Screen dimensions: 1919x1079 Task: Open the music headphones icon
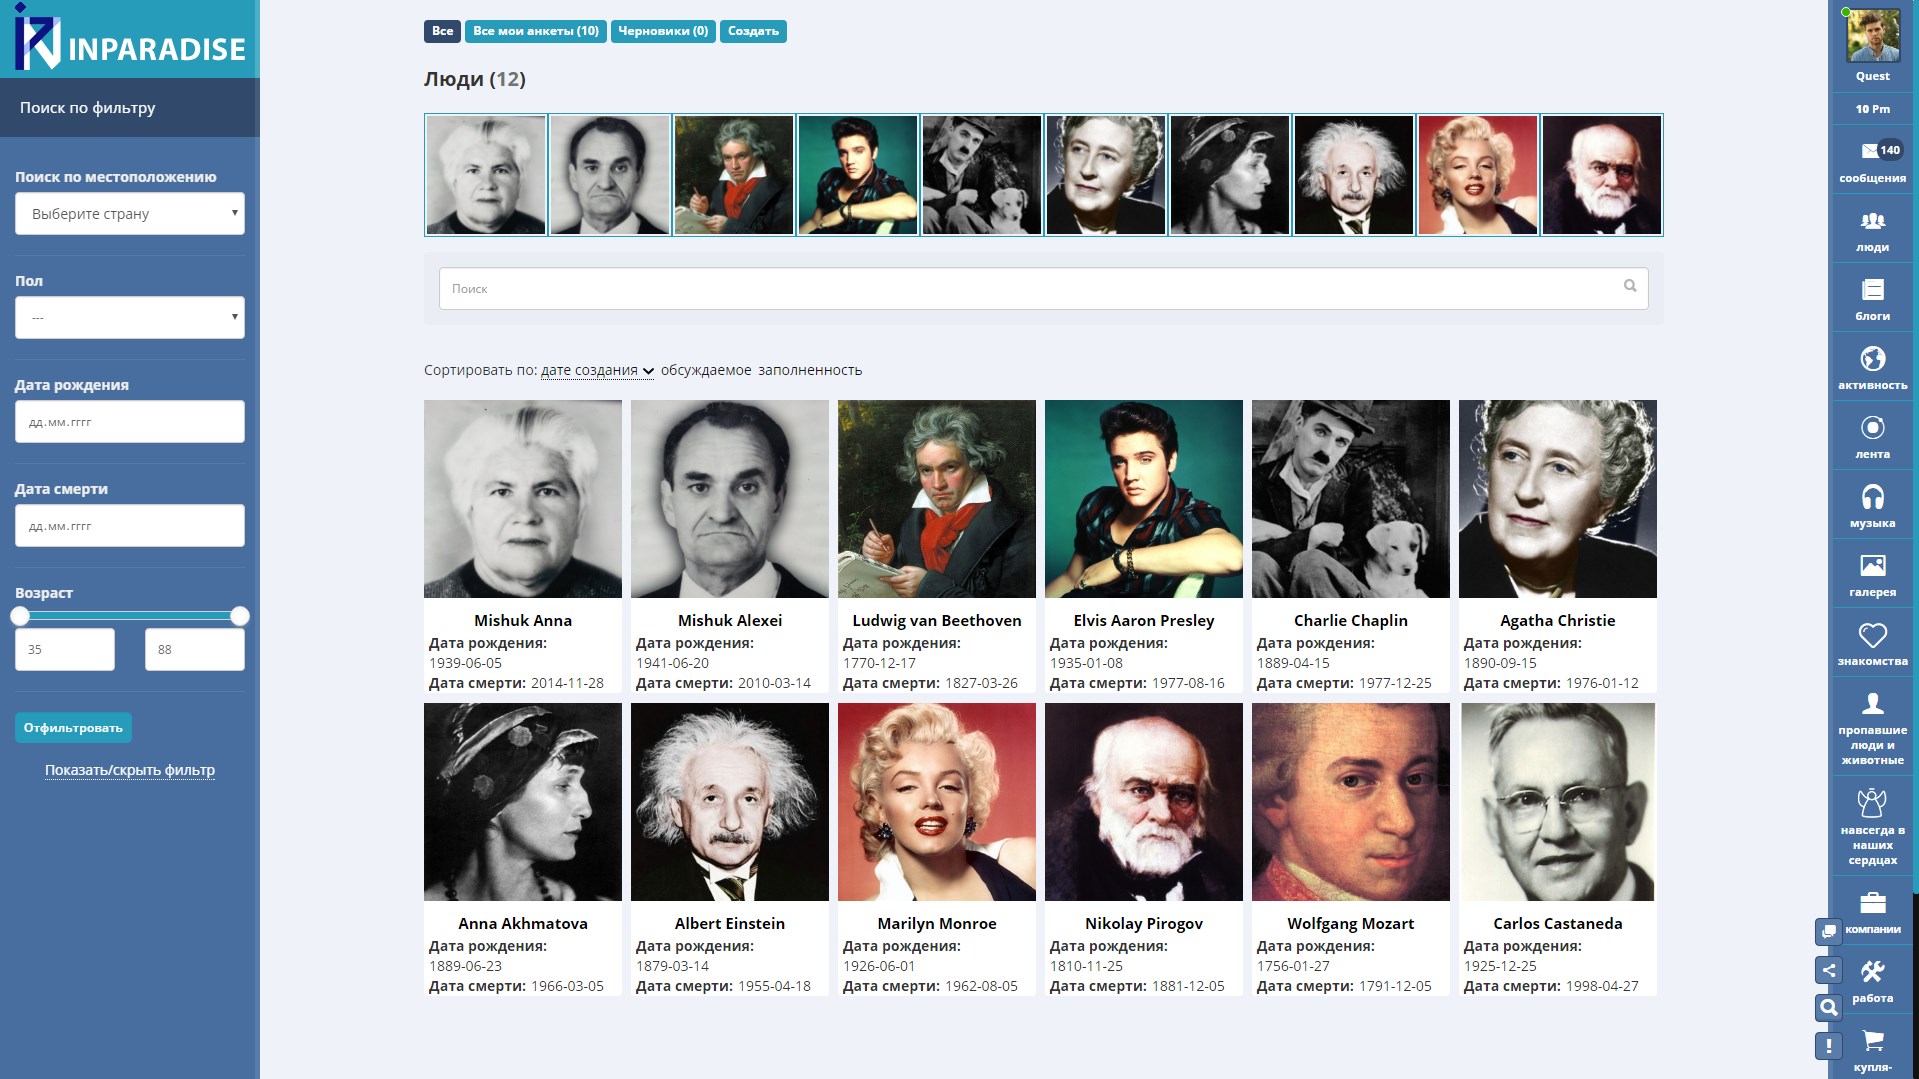click(1872, 497)
